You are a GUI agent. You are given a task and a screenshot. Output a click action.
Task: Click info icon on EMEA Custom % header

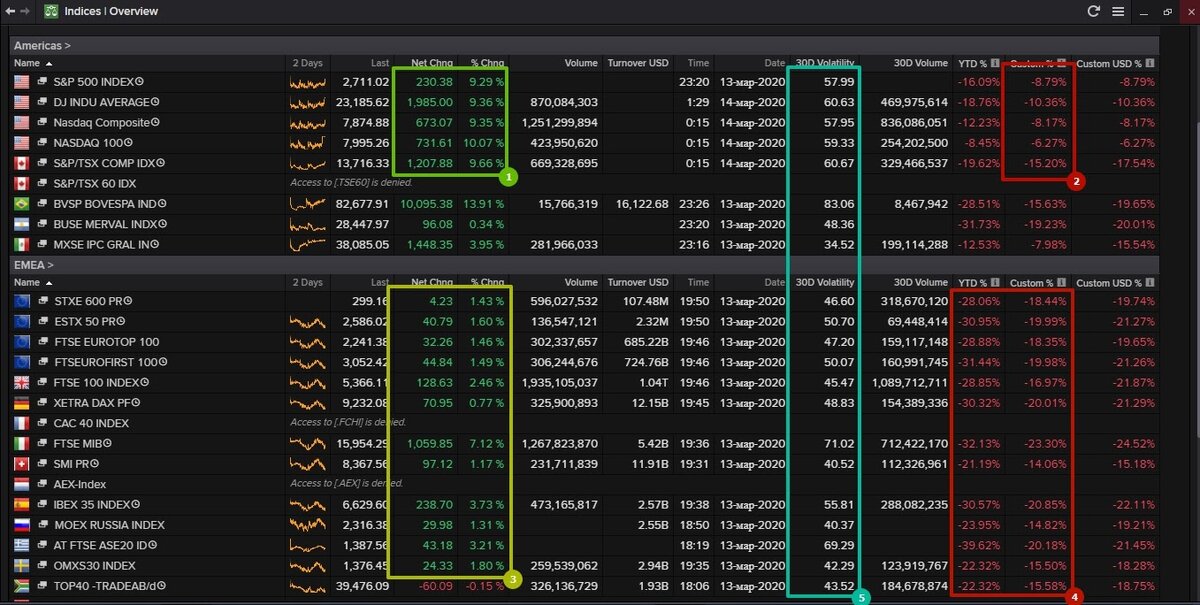click(1064, 283)
